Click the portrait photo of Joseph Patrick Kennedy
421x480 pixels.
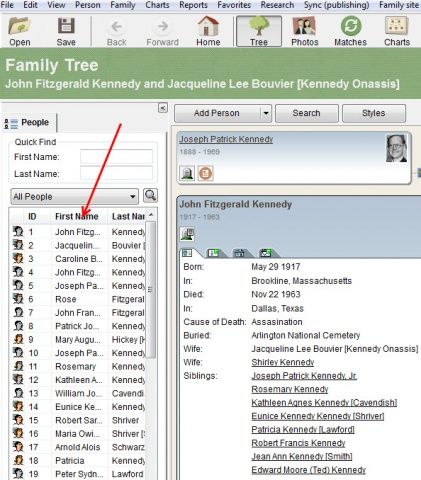pos(396,148)
